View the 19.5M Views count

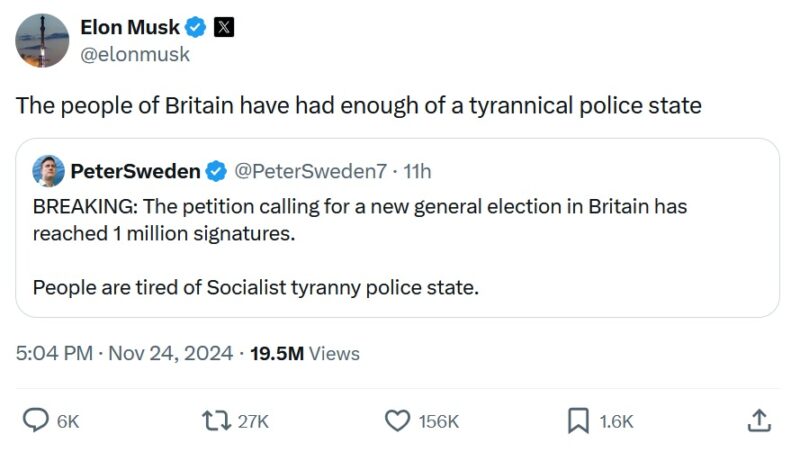[303, 353]
